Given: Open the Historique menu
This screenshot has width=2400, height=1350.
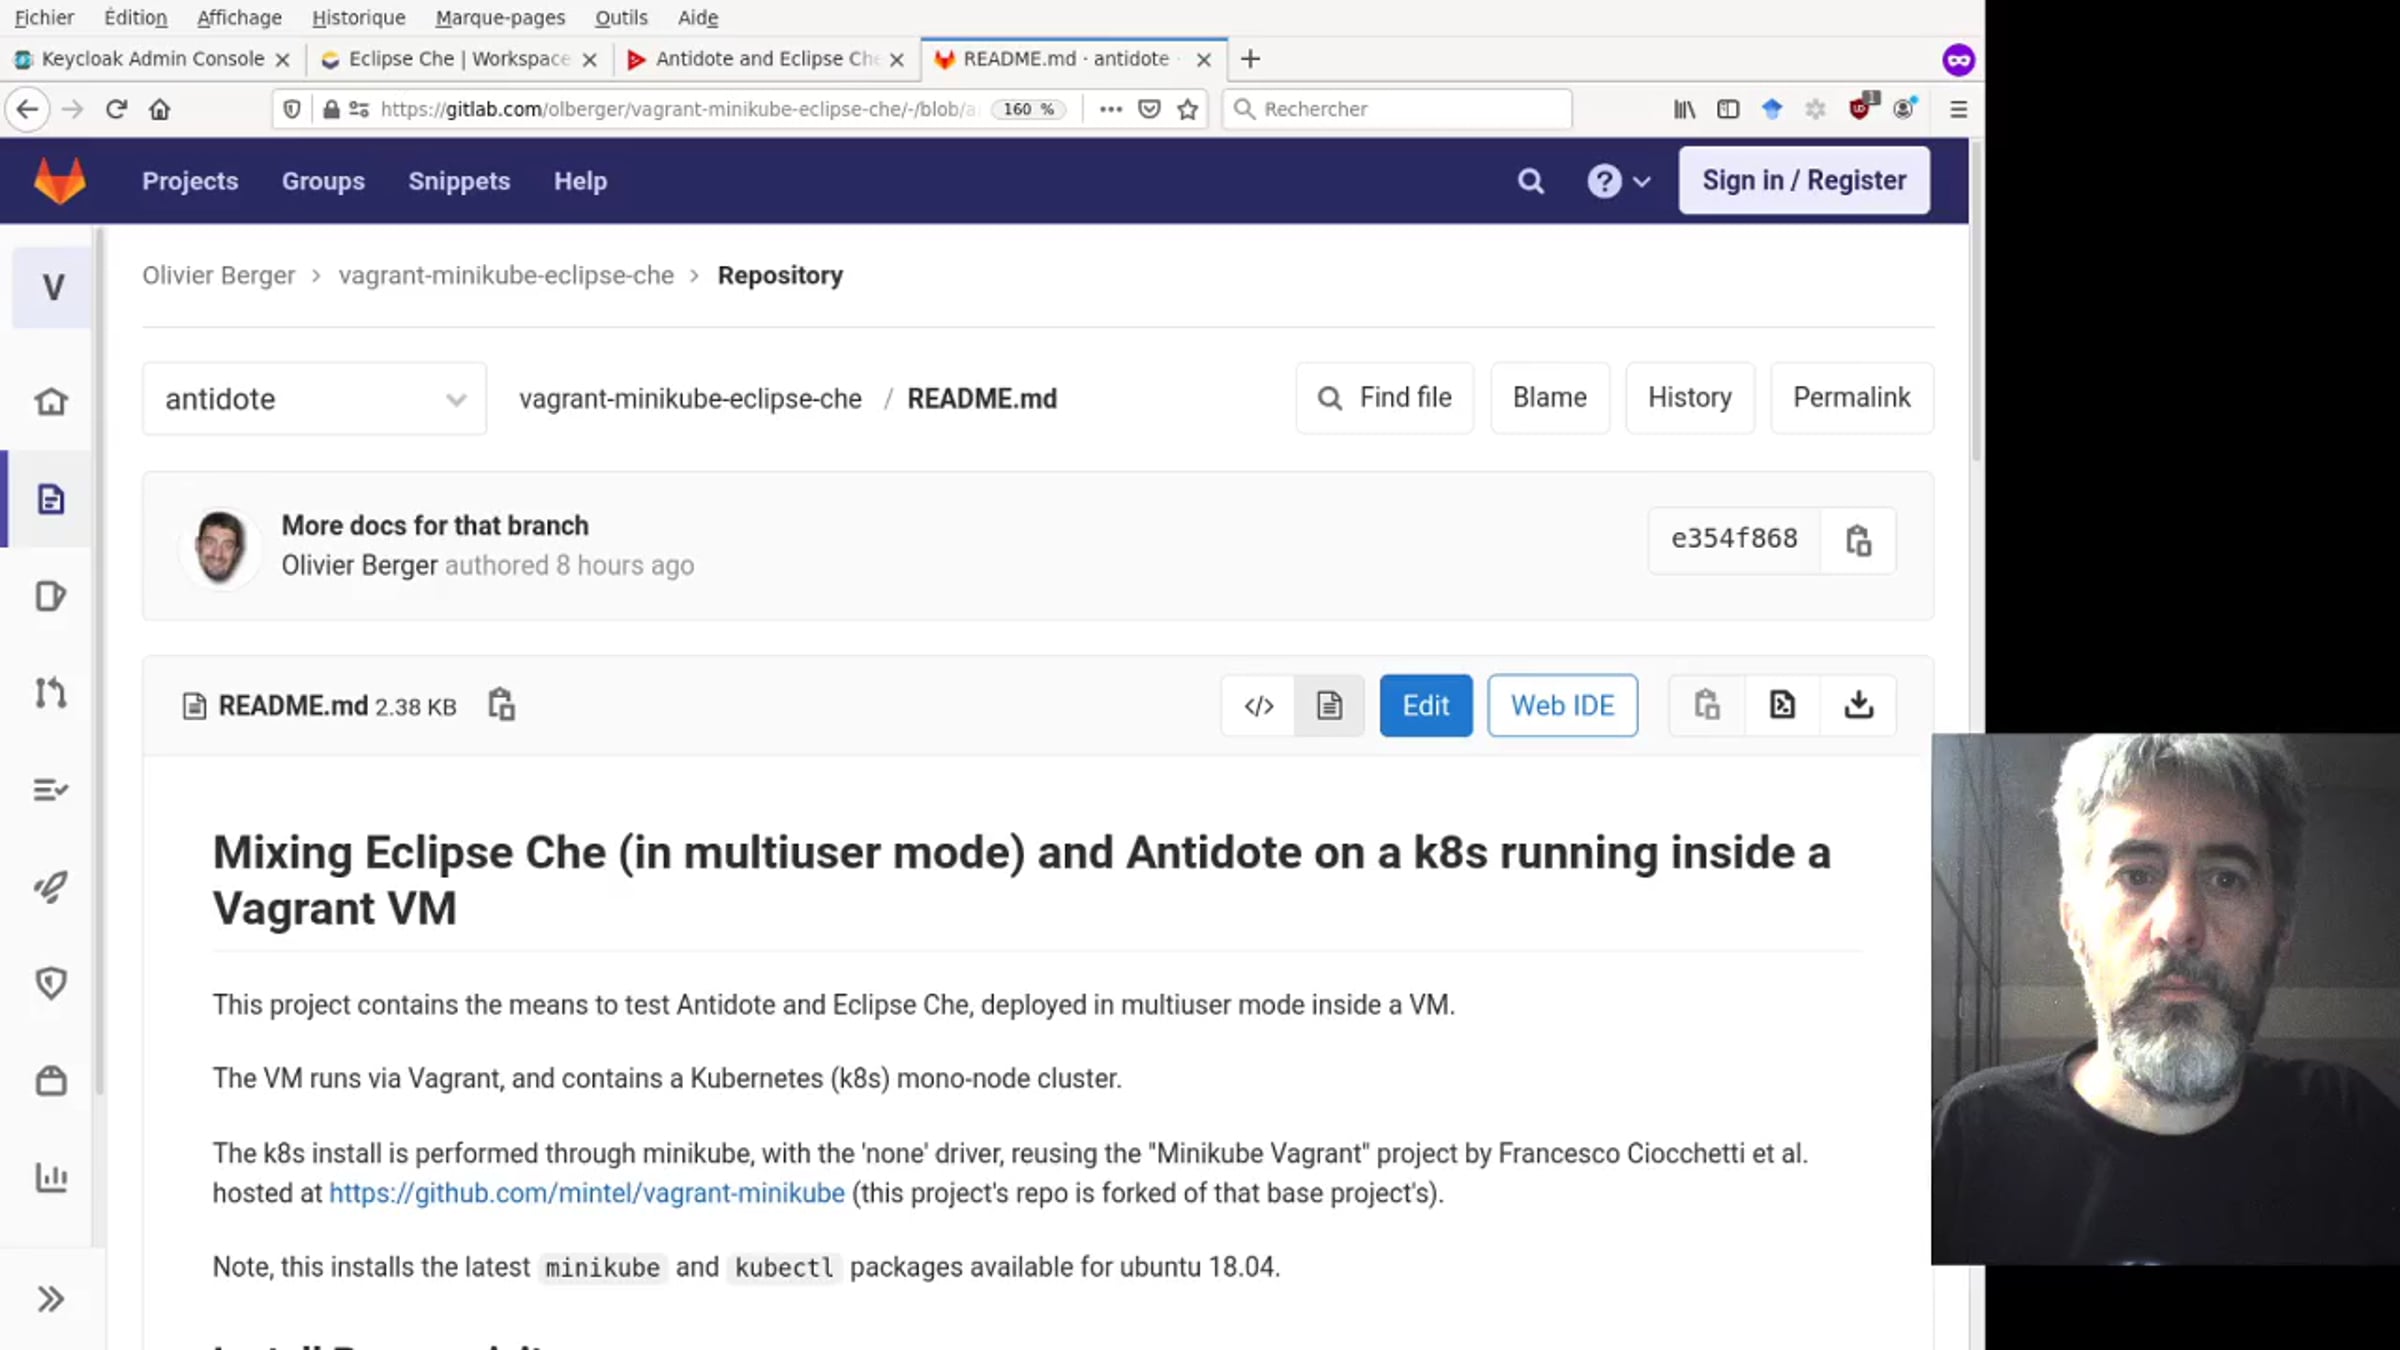Looking at the screenshot, I should 358,17.
